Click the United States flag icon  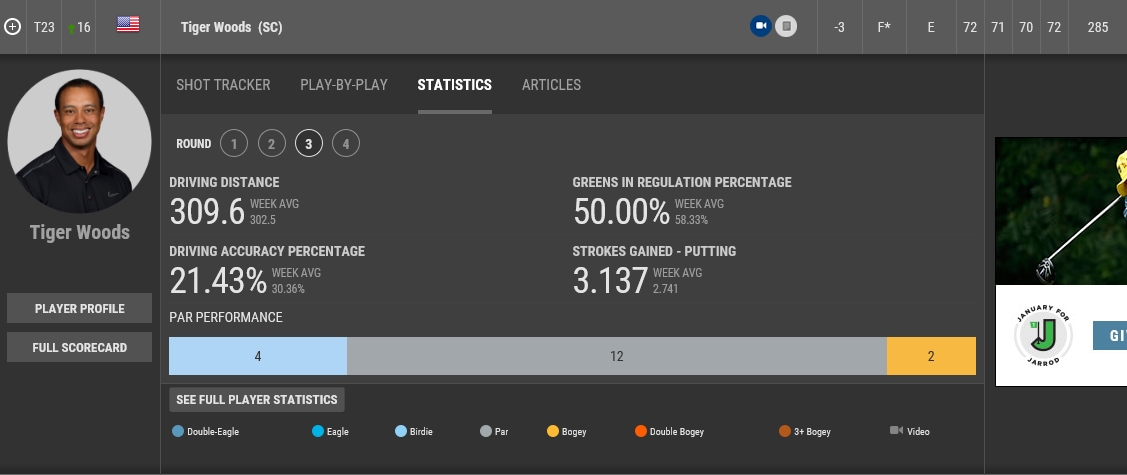pos(128,25)
